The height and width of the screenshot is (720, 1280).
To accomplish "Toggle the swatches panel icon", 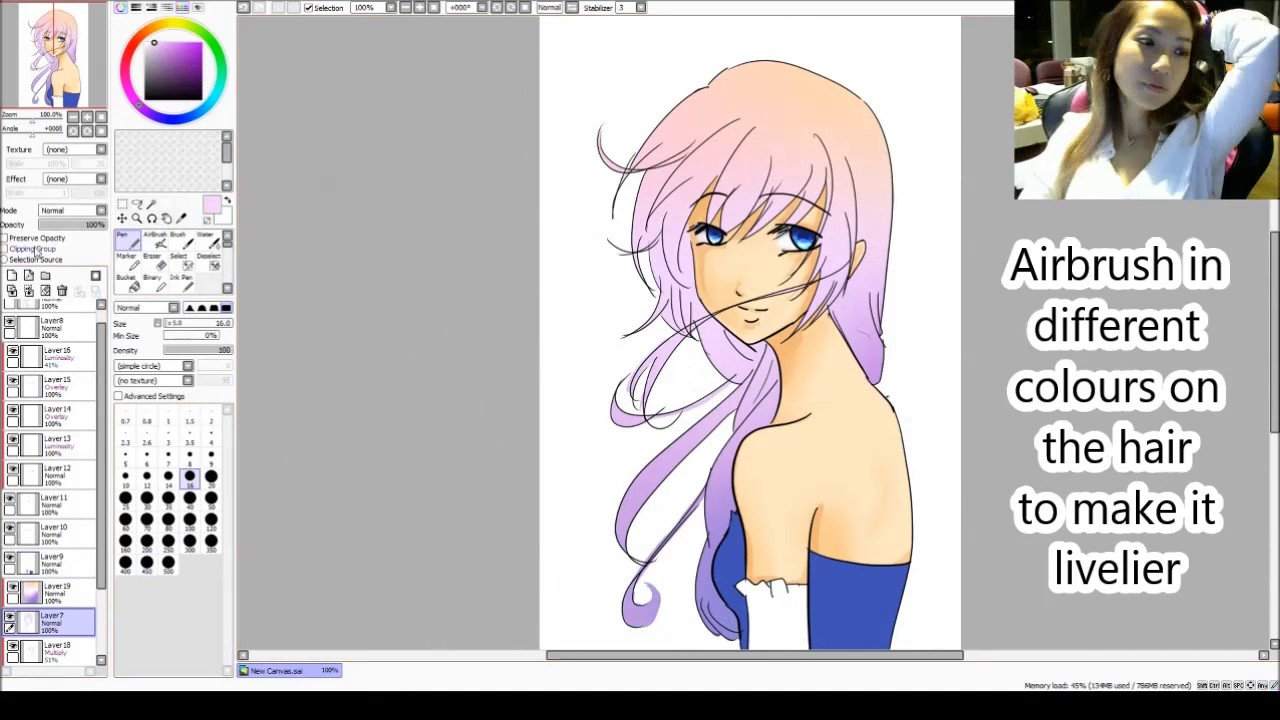I will pyautogui.click(x=182, y=7).
